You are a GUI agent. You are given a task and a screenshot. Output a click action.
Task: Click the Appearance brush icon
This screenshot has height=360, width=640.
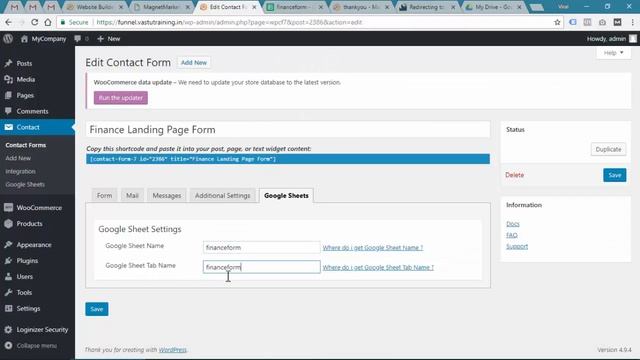point(8,244)
